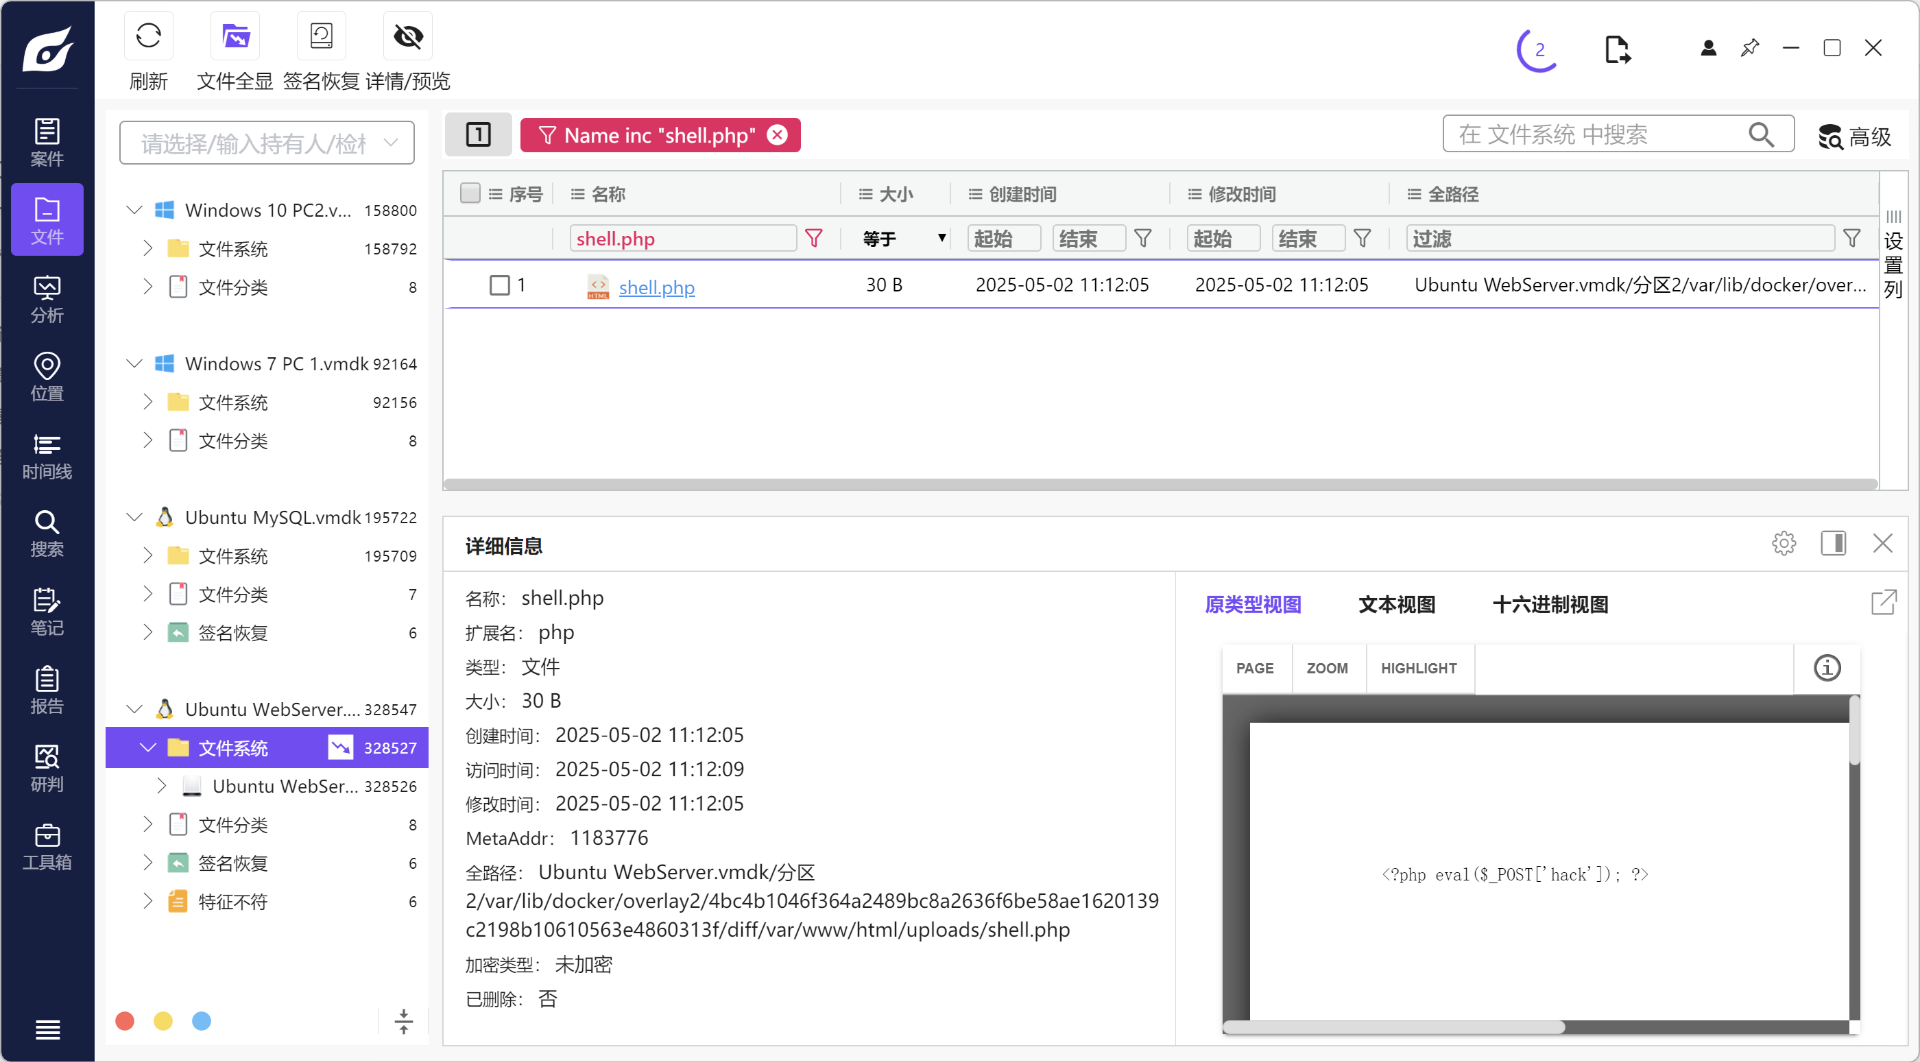Click the info icon in preview viewer

click(1827, 668)
